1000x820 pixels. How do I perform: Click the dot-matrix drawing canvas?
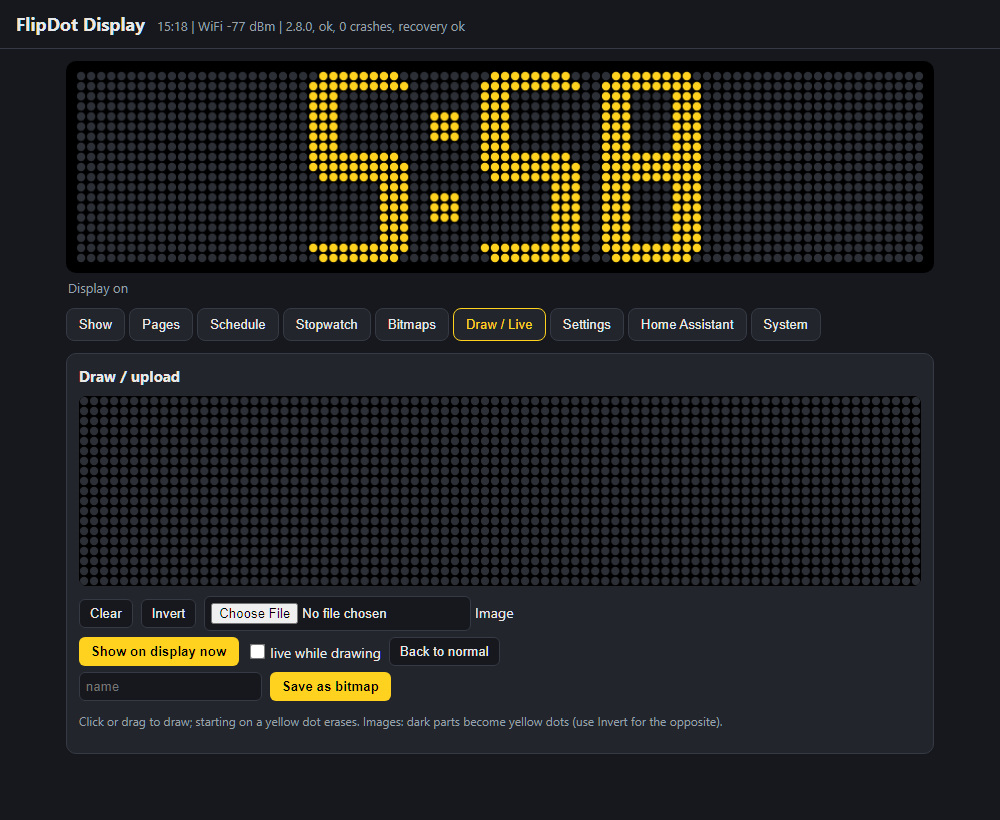[500, 491]
